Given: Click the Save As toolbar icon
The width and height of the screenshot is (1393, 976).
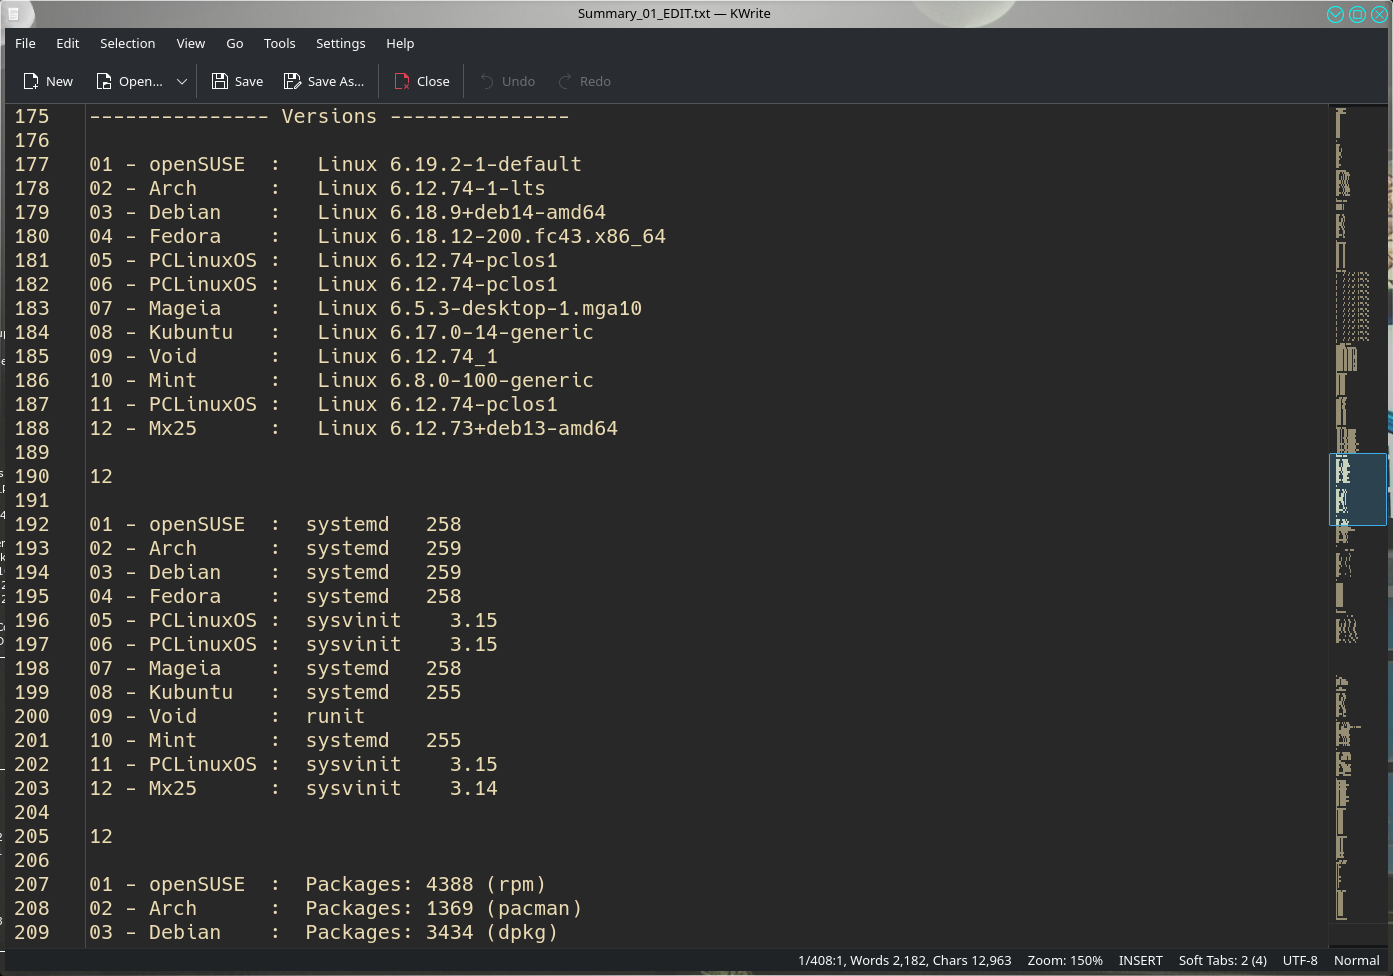Looking at the screenshot, I should pos(292,81).
